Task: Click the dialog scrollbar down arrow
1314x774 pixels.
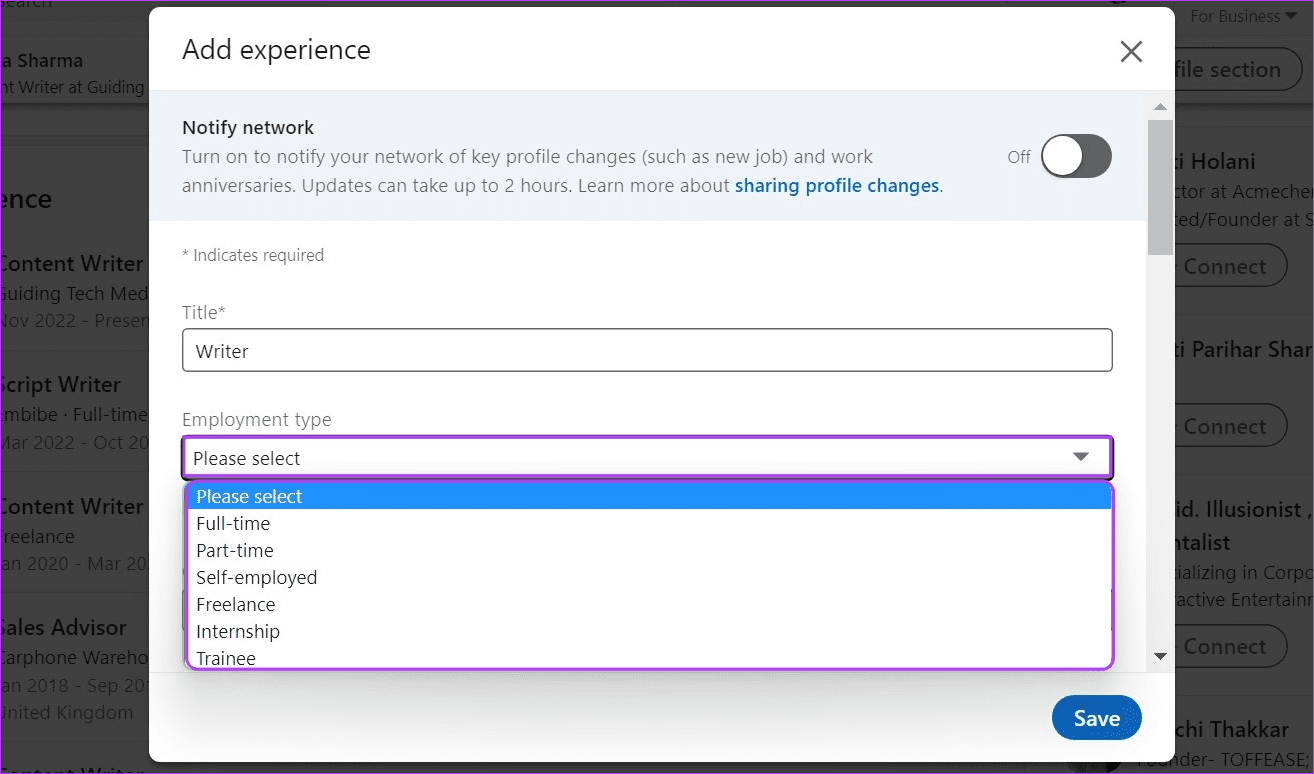Action: tap(1160, 656)
